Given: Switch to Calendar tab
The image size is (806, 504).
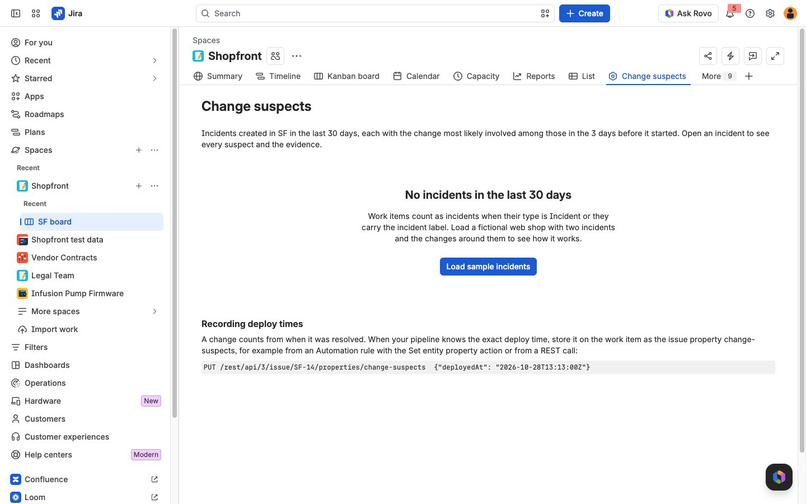Looking at the screenshot, I should pos(416,76).
